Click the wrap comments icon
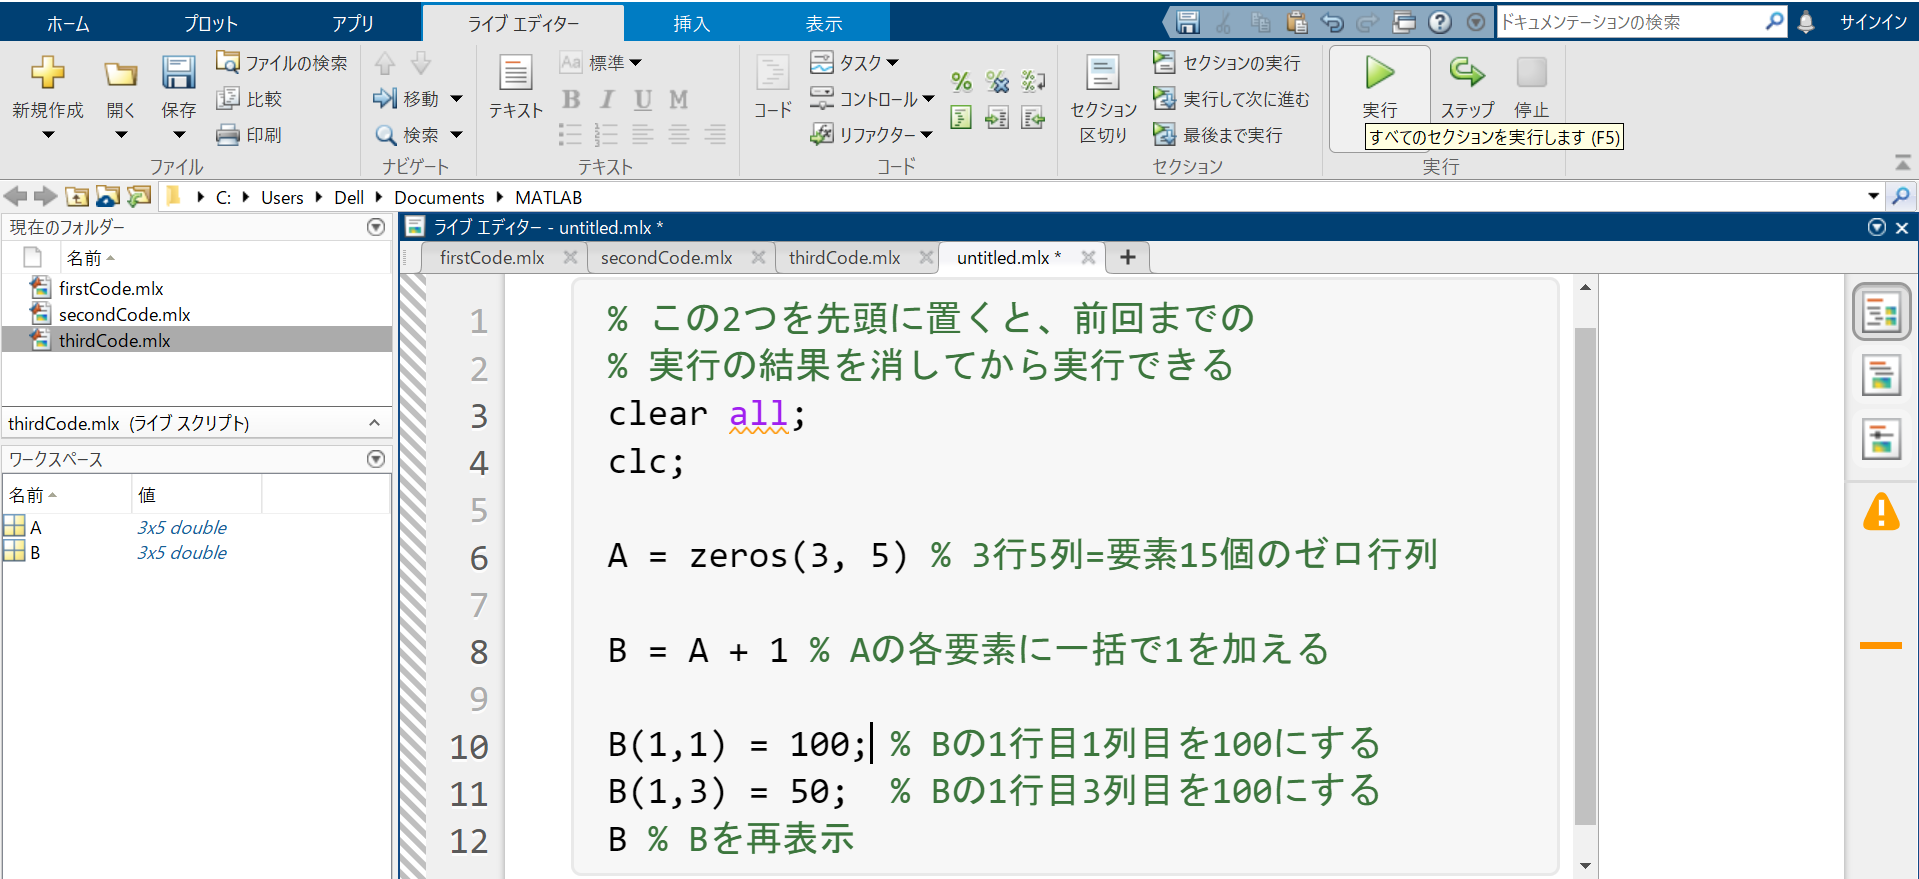The width and height of the screenshot is (1919, 879). pos(1033,81)
